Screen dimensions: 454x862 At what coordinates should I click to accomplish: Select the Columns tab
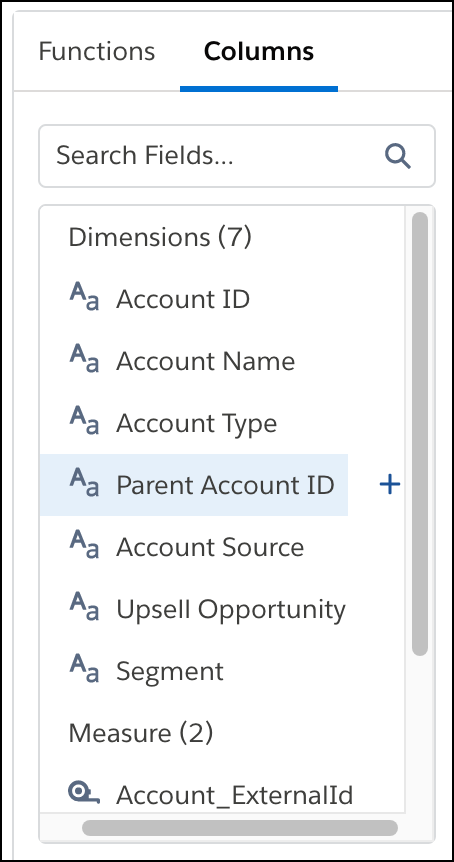(259, 52)
